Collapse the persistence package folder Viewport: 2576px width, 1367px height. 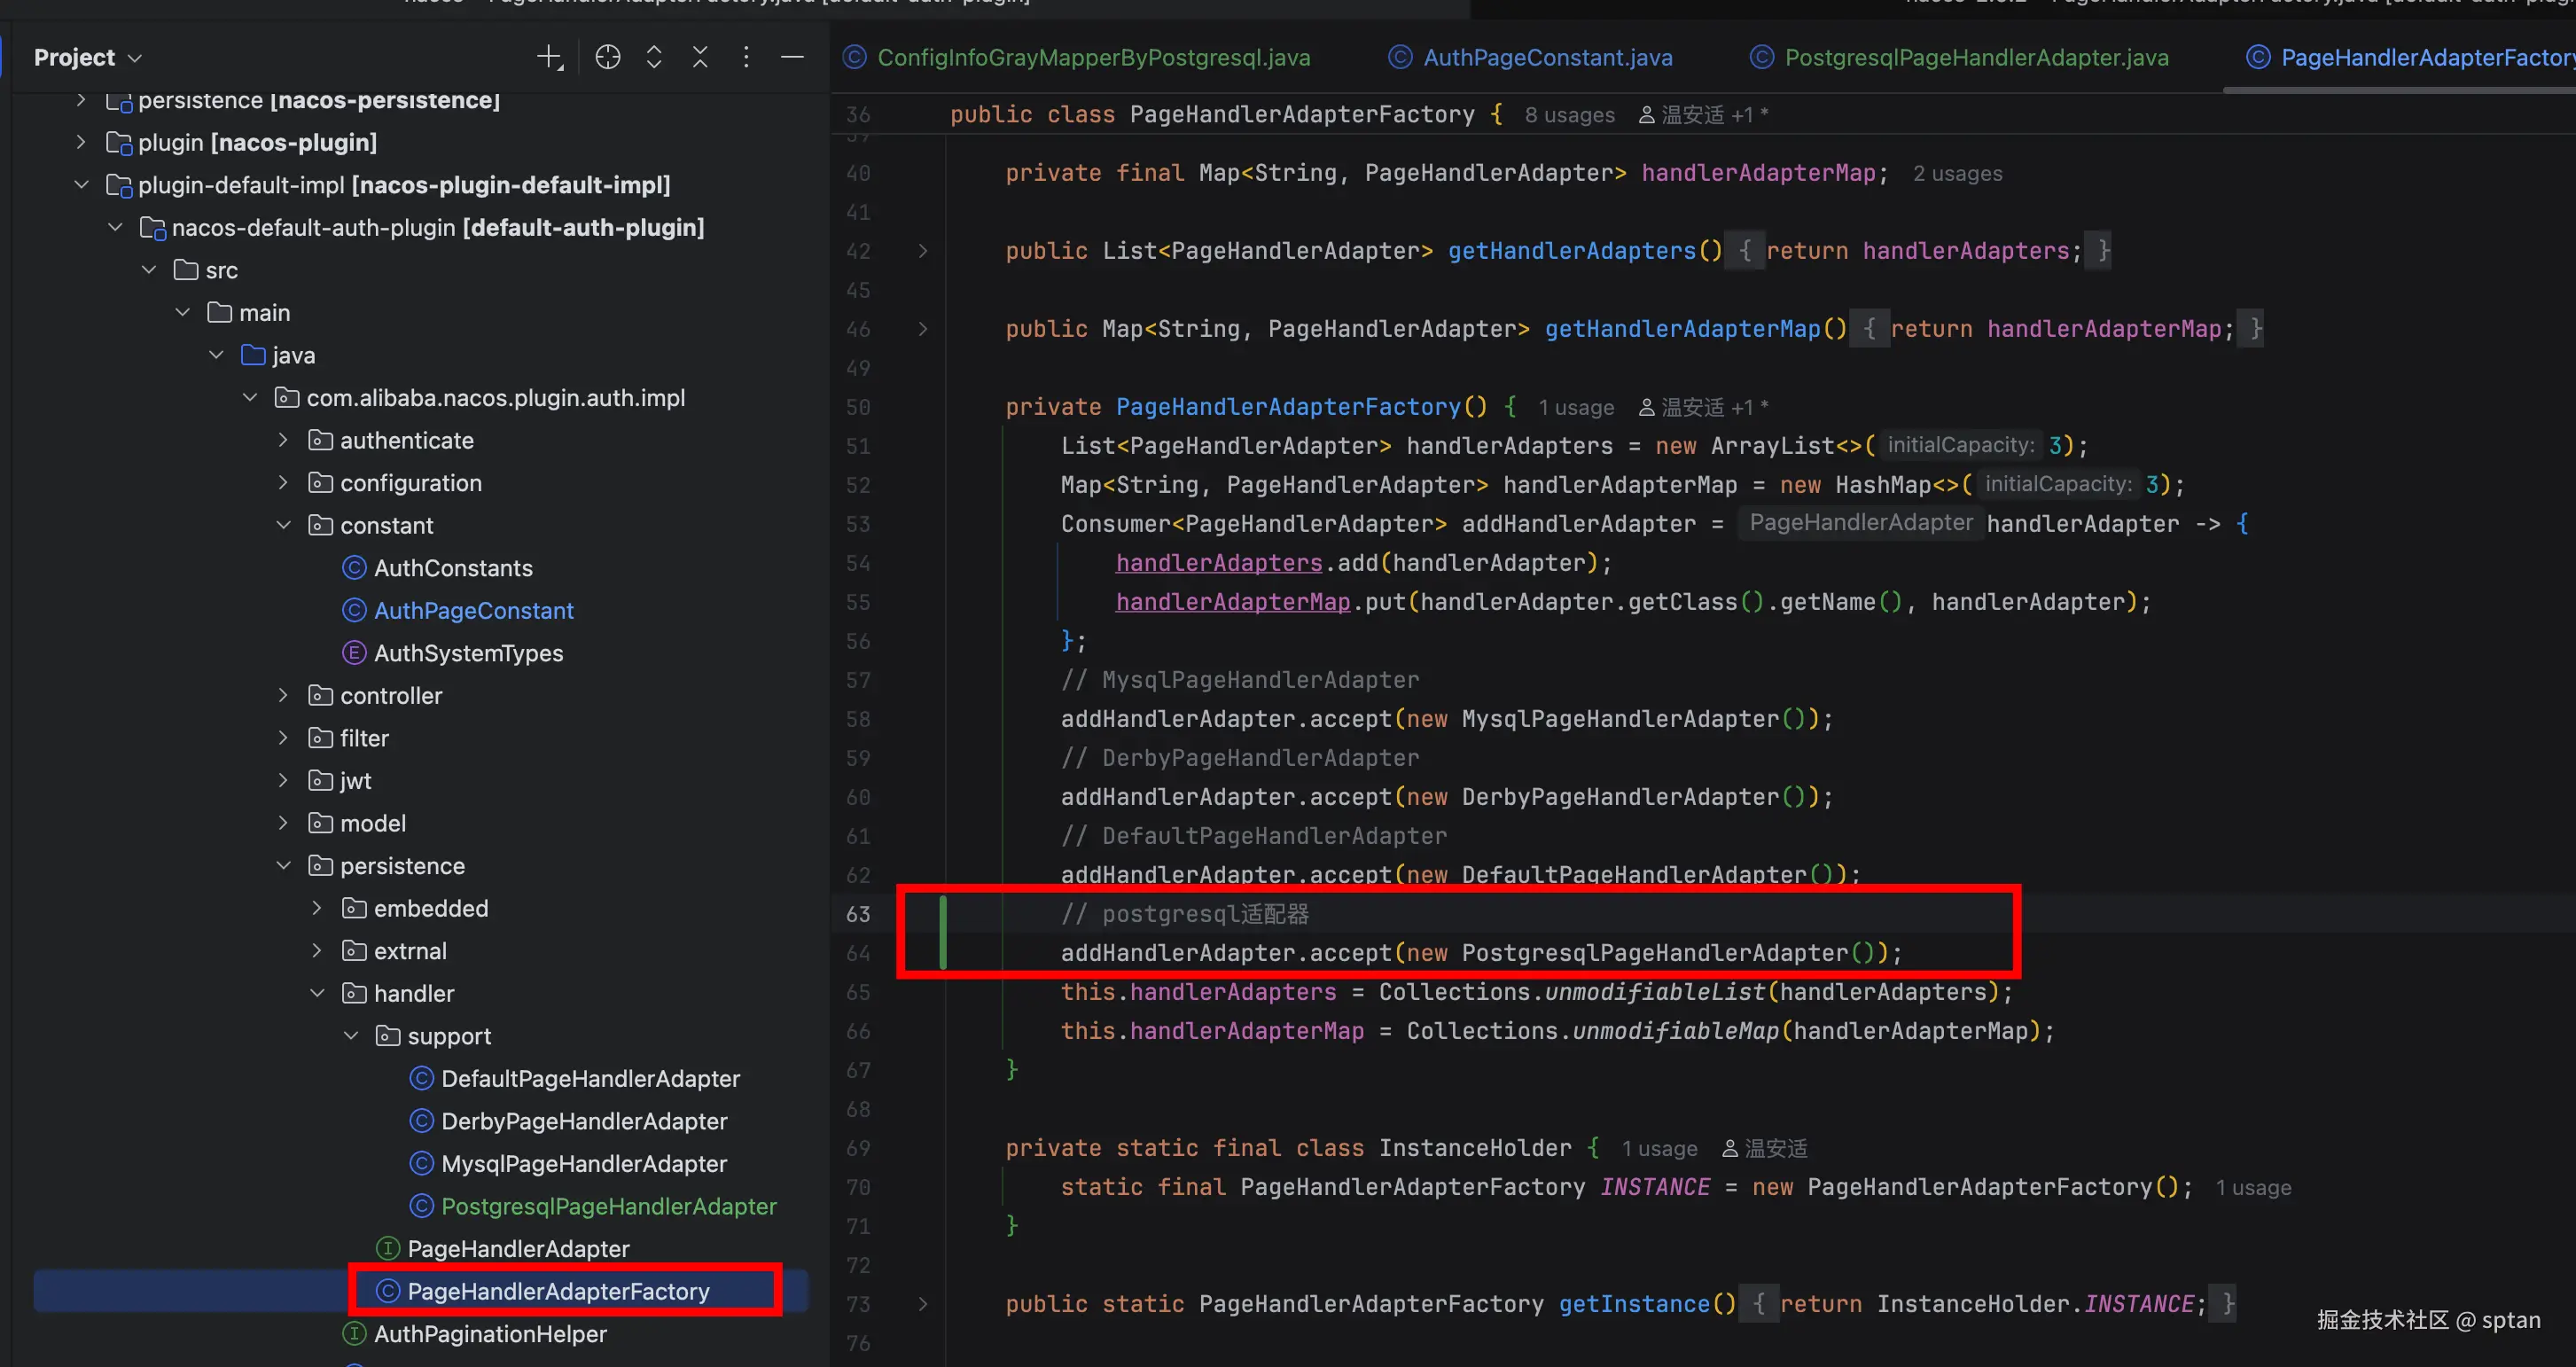pos(283,866)
